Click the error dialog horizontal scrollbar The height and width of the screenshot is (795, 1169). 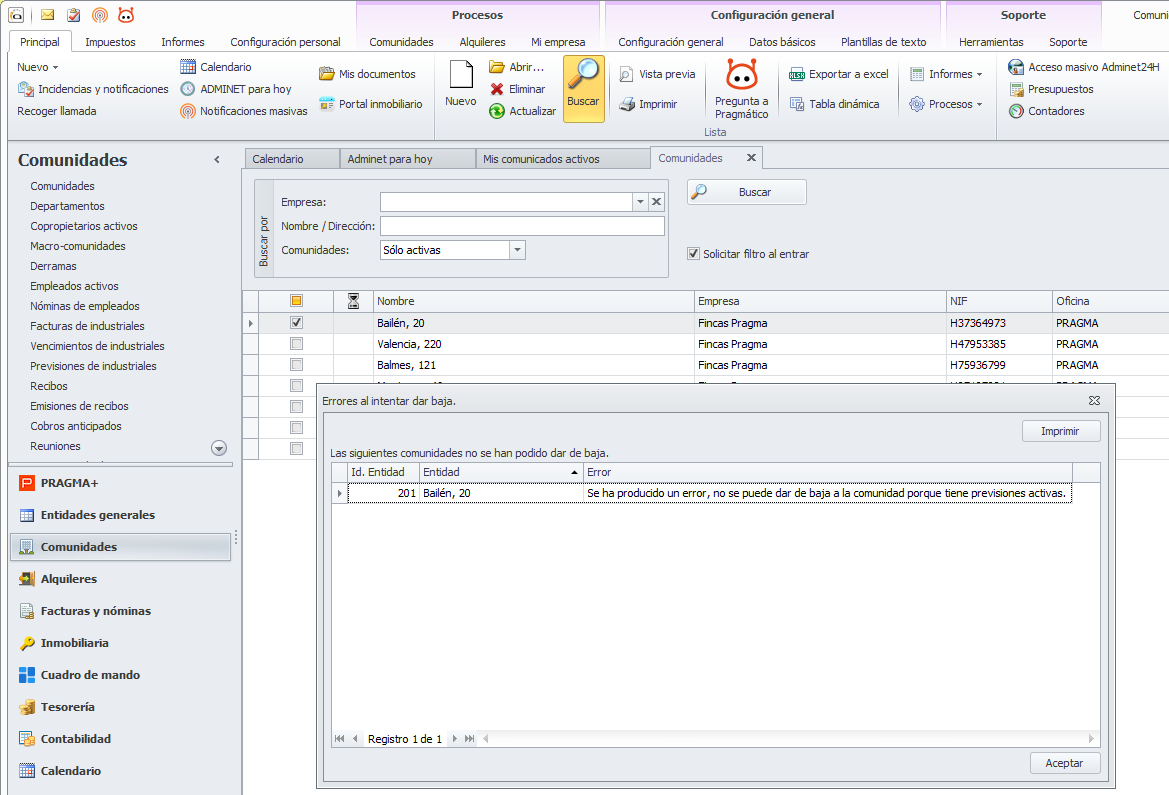(x=790, y=739)
